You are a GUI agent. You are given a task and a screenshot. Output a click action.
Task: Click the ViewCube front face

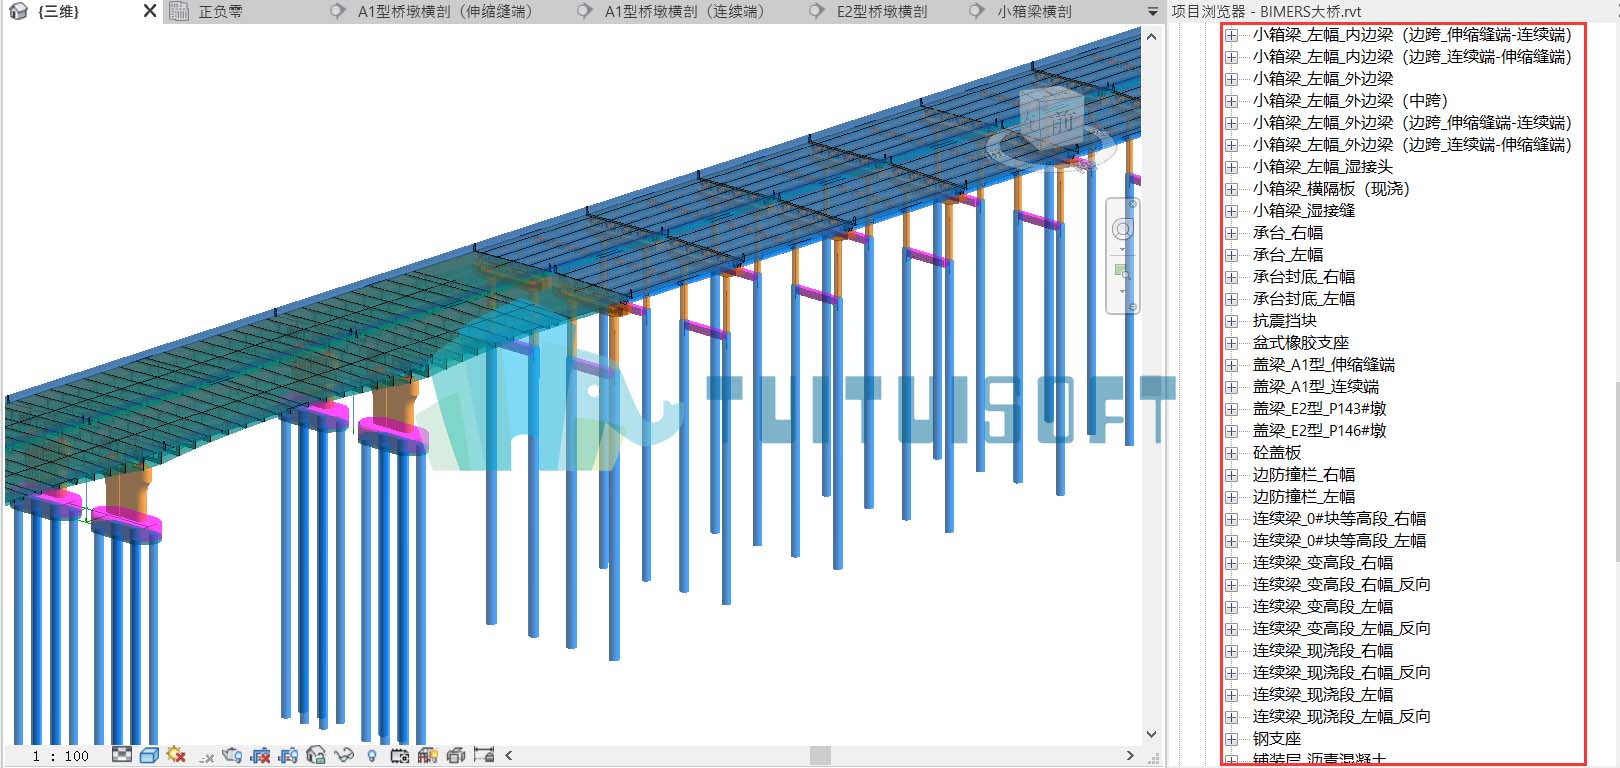[x=1062, y=122]
